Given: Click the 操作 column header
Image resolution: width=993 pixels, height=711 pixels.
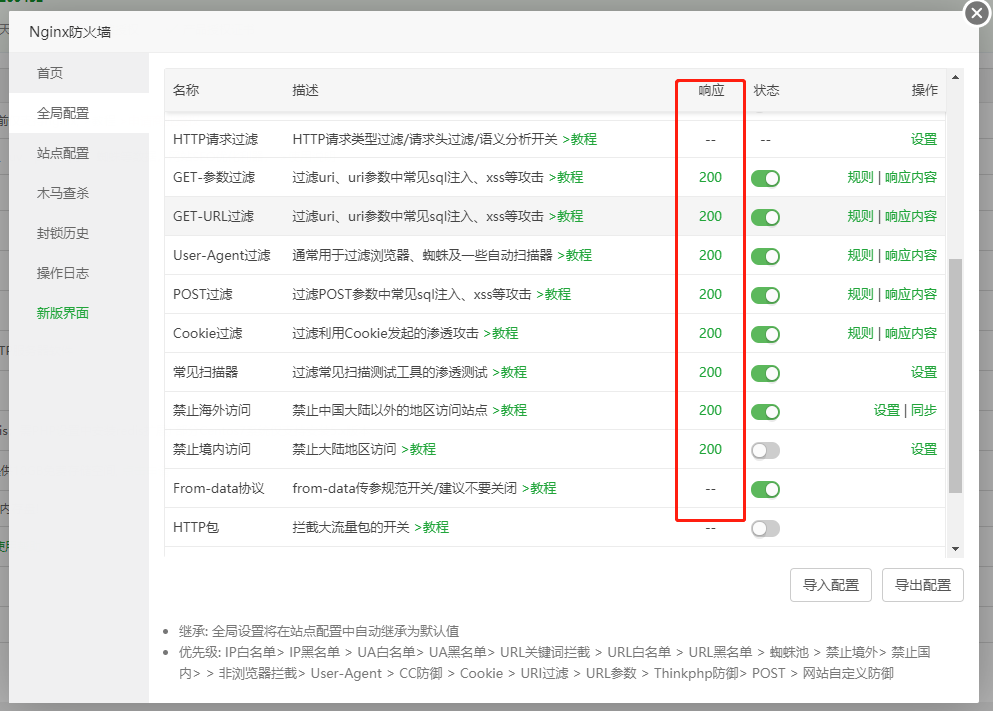Looking at the screenshot, I should click(925, 91).
